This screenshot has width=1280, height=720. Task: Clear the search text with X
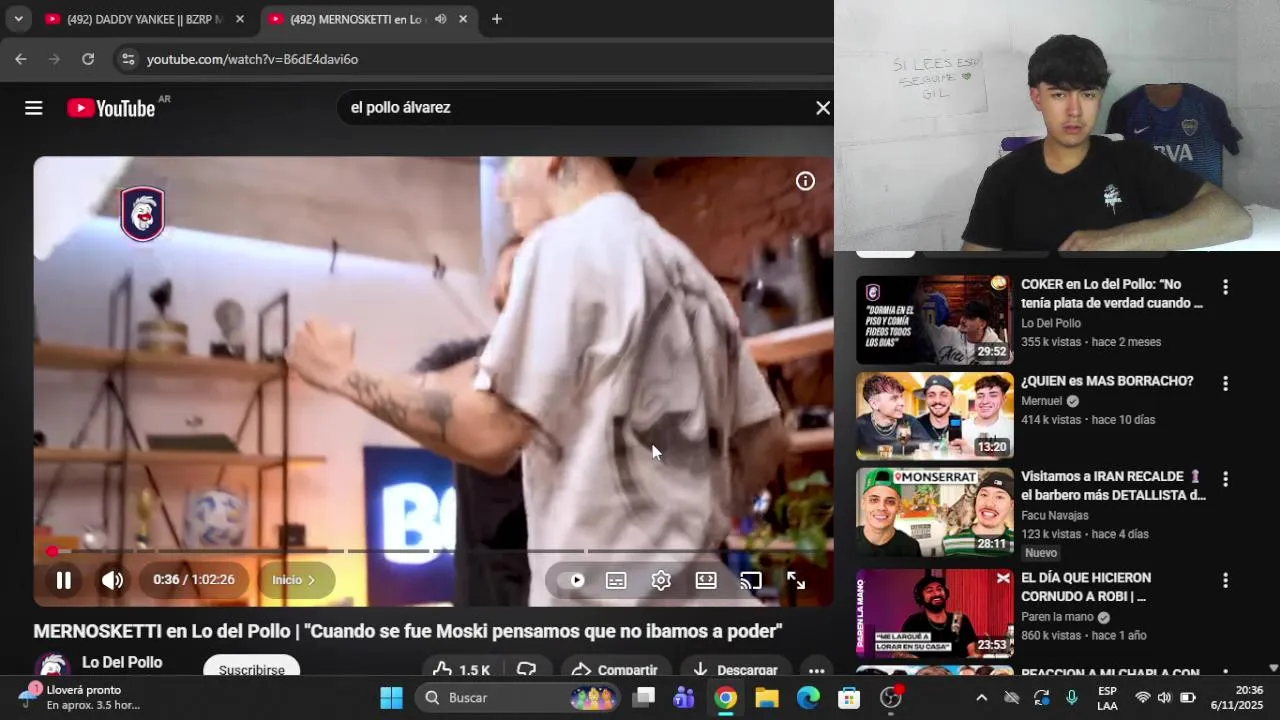coord(823,108)
